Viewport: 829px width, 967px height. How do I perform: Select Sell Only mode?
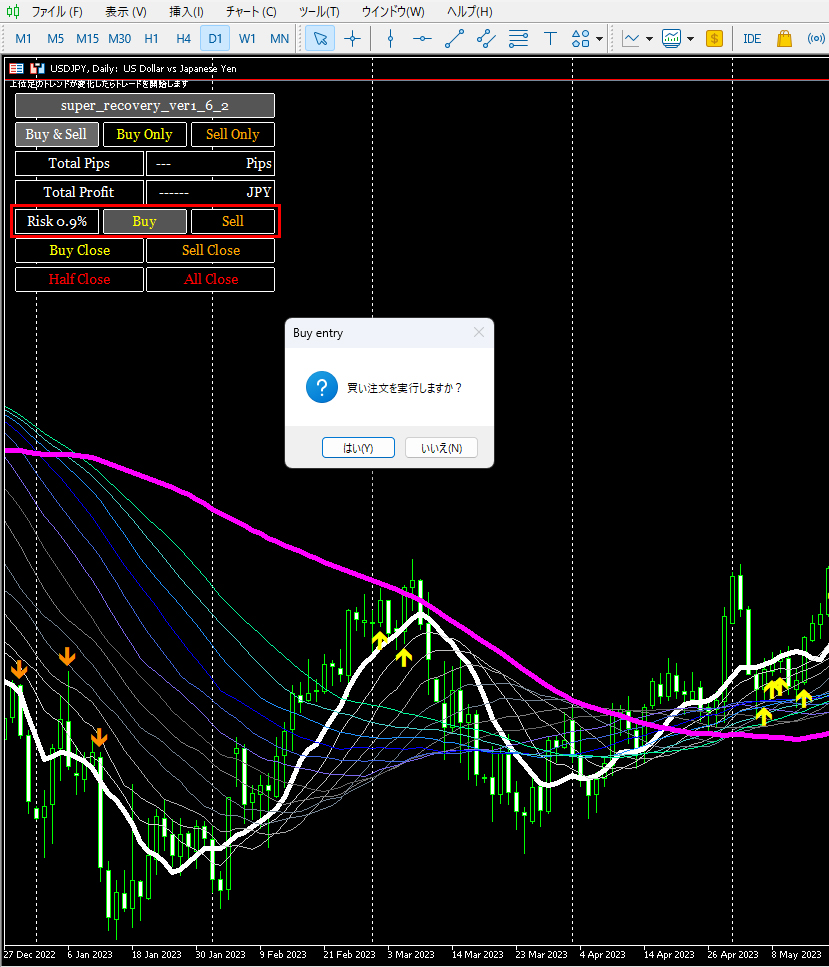click(233, 134)
